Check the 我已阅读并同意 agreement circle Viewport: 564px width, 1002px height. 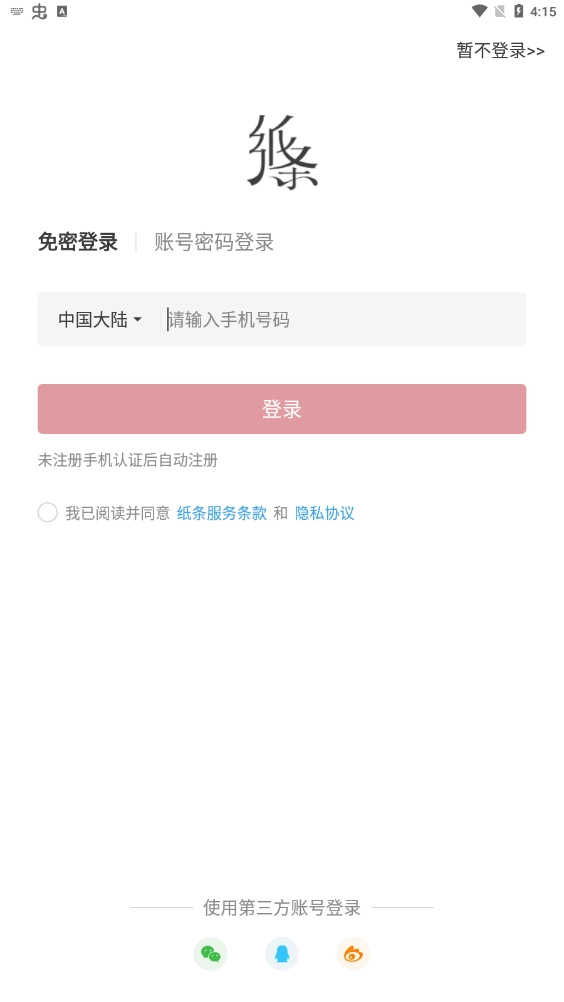48,513
